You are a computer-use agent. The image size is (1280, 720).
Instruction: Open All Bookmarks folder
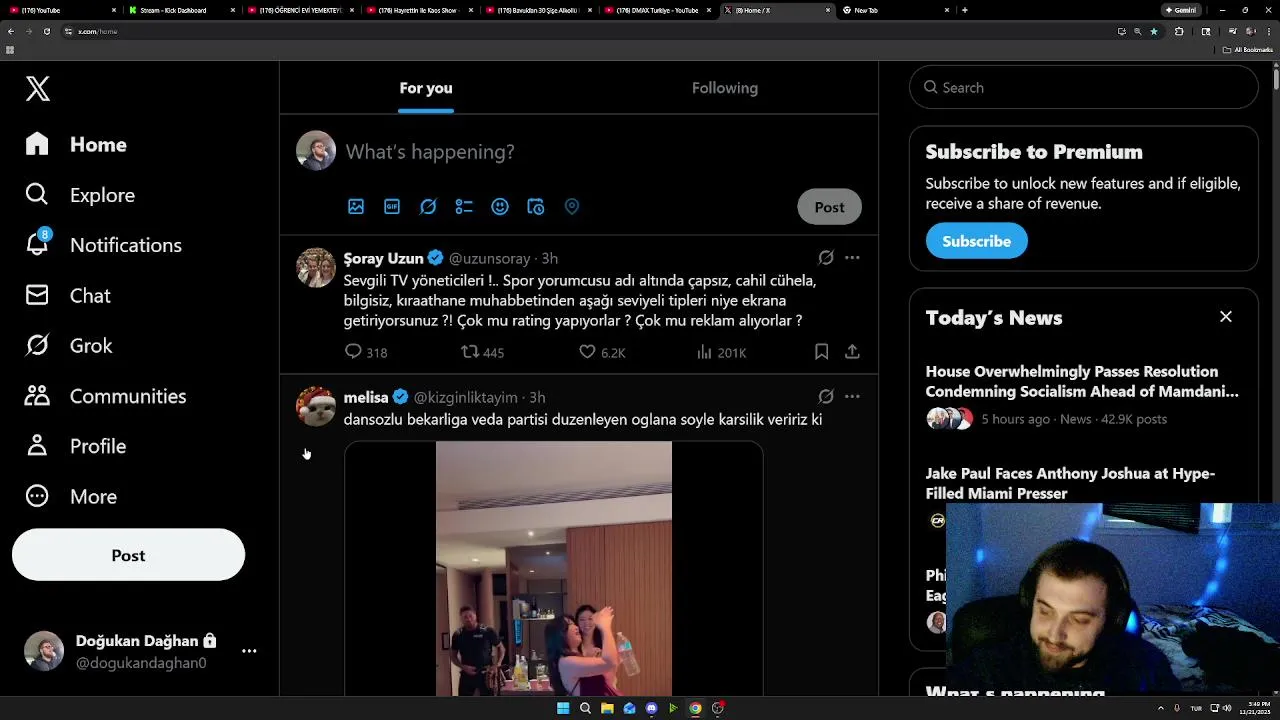1247,49
